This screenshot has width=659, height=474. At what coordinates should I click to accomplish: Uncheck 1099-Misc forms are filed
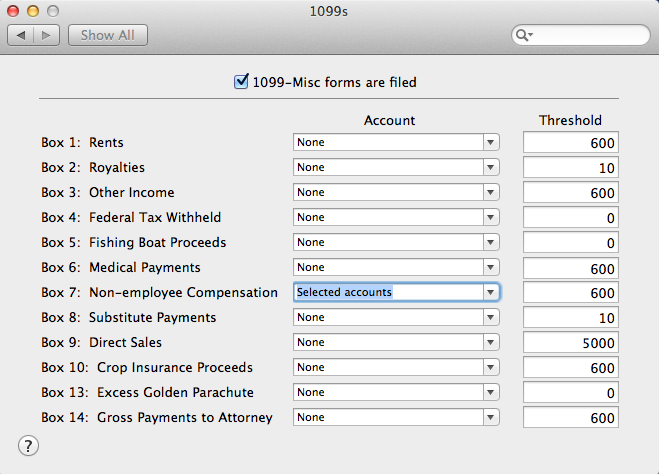[241, 82]
